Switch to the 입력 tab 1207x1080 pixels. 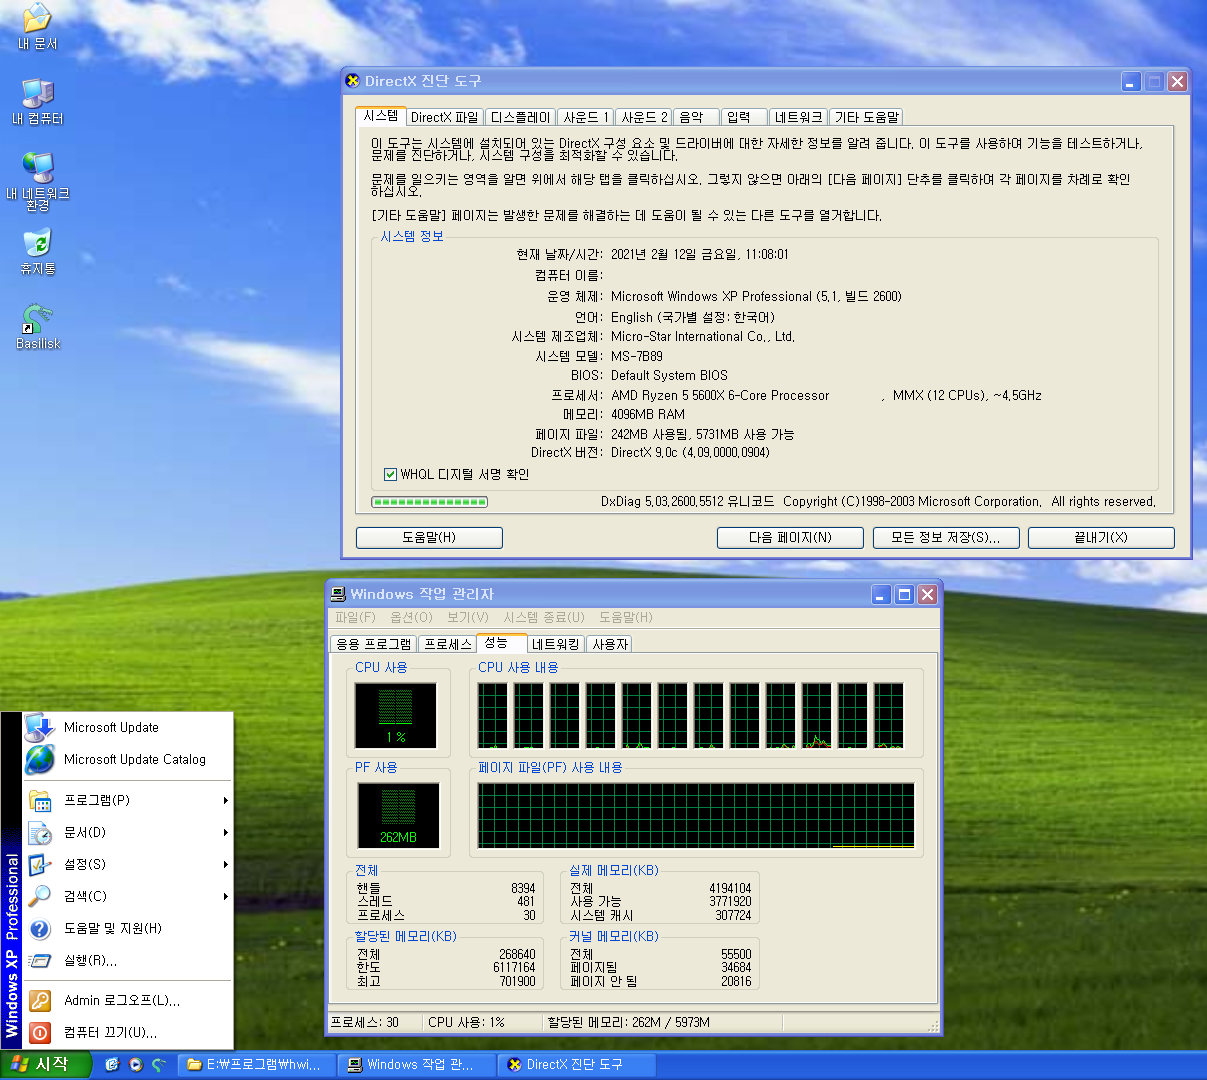(744, 117)
